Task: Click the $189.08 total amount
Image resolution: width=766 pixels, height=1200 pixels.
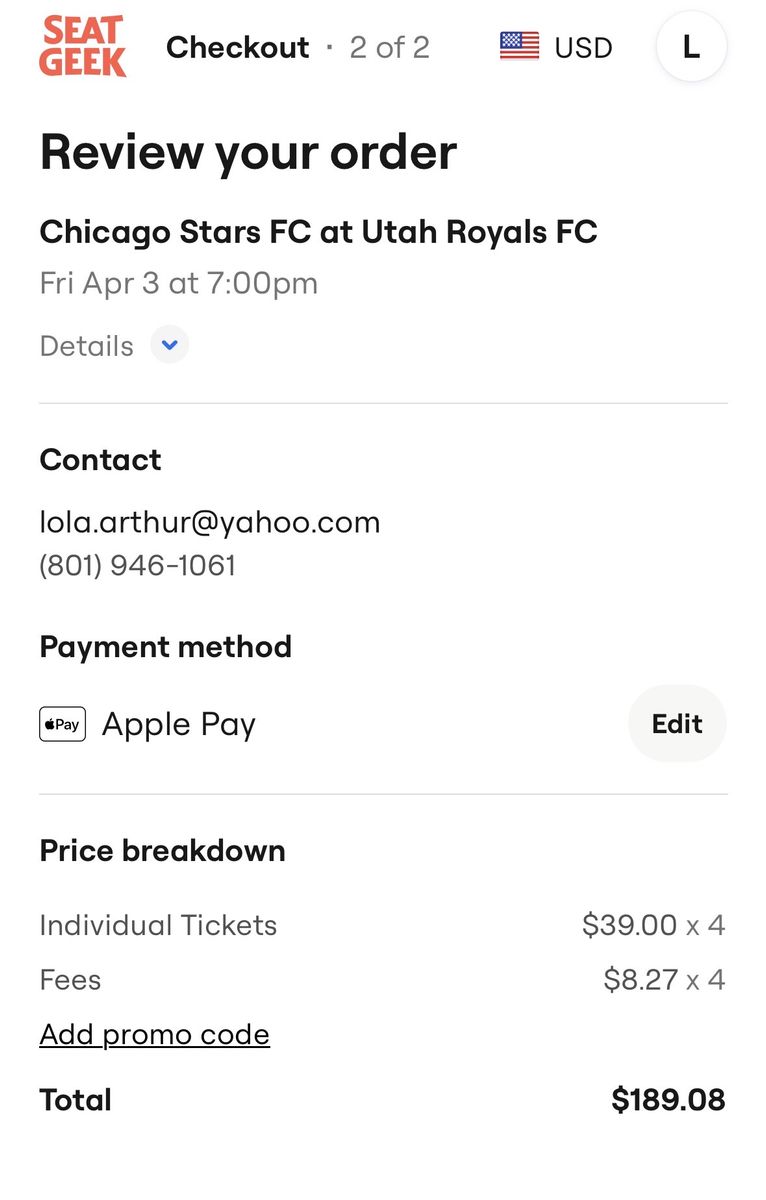Action: (668, 1100)
